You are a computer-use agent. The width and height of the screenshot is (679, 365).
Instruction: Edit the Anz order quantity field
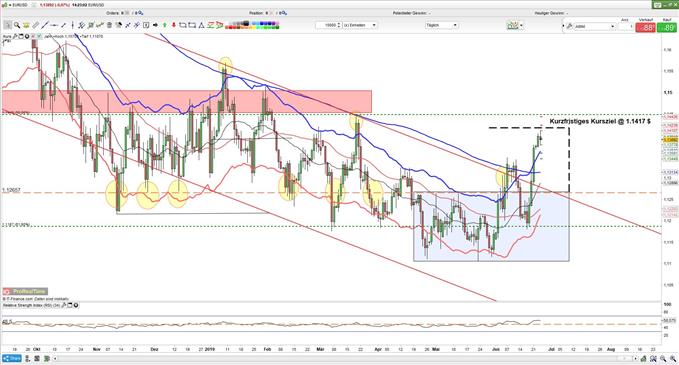[625, 27]
